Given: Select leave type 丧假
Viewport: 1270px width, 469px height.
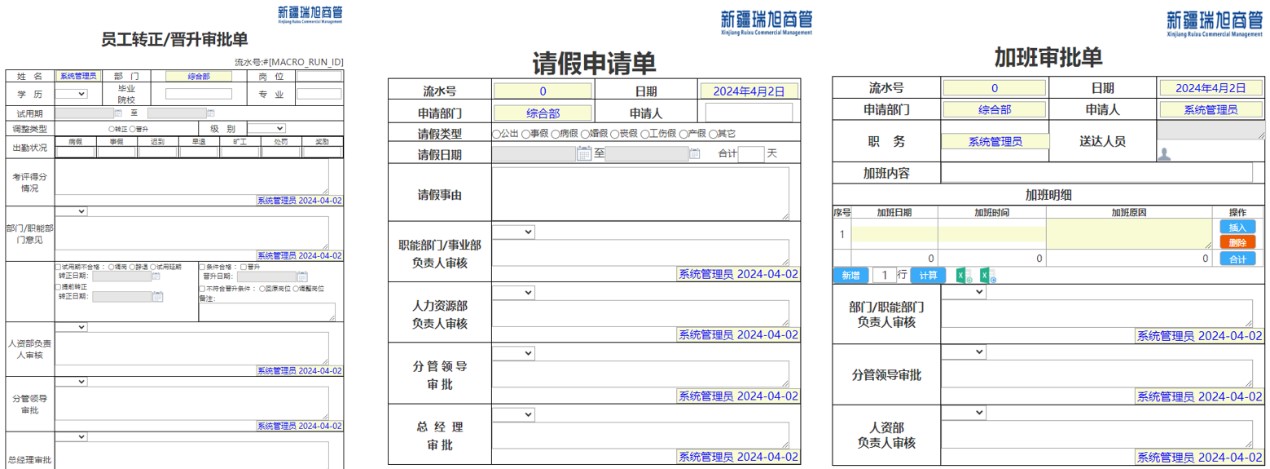Looking at the screenshot, I should [616, 133].
